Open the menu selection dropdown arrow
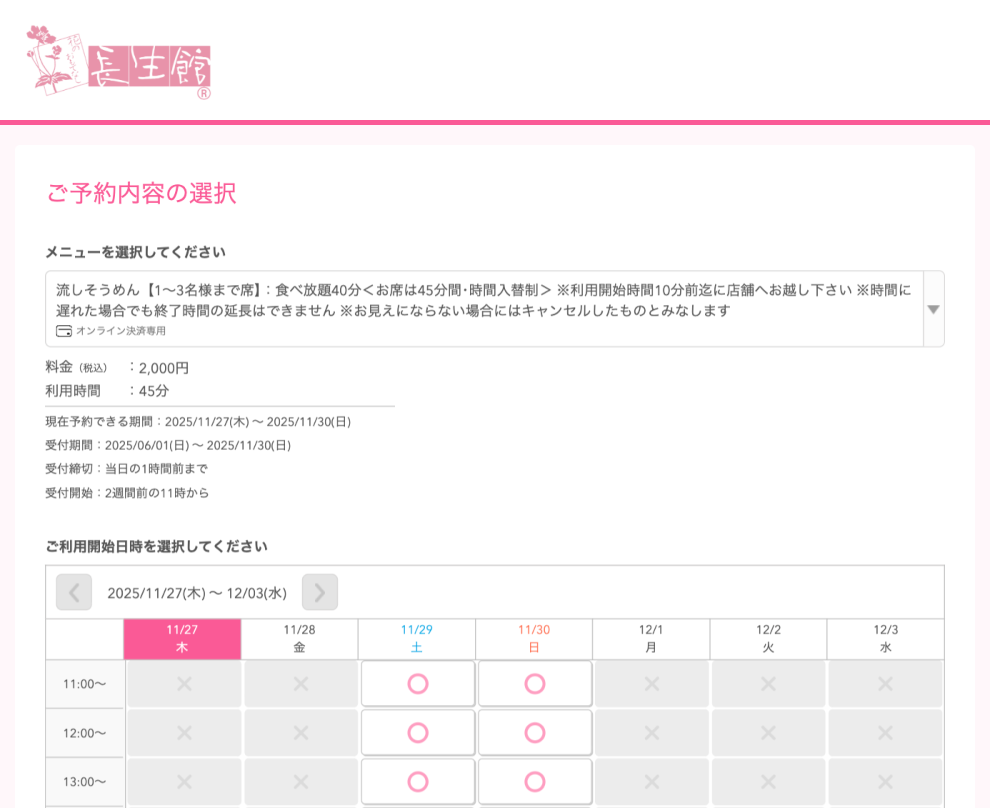 point(933,309)
